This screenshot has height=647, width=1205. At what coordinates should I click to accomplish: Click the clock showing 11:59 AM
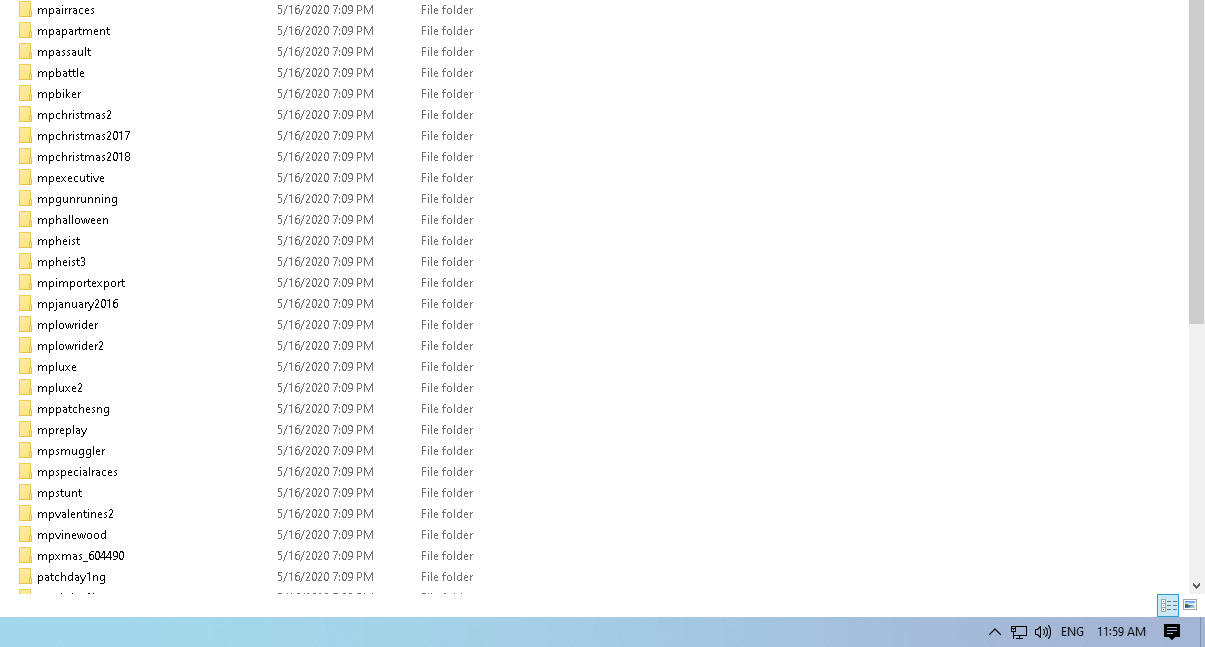(1121, 631)
